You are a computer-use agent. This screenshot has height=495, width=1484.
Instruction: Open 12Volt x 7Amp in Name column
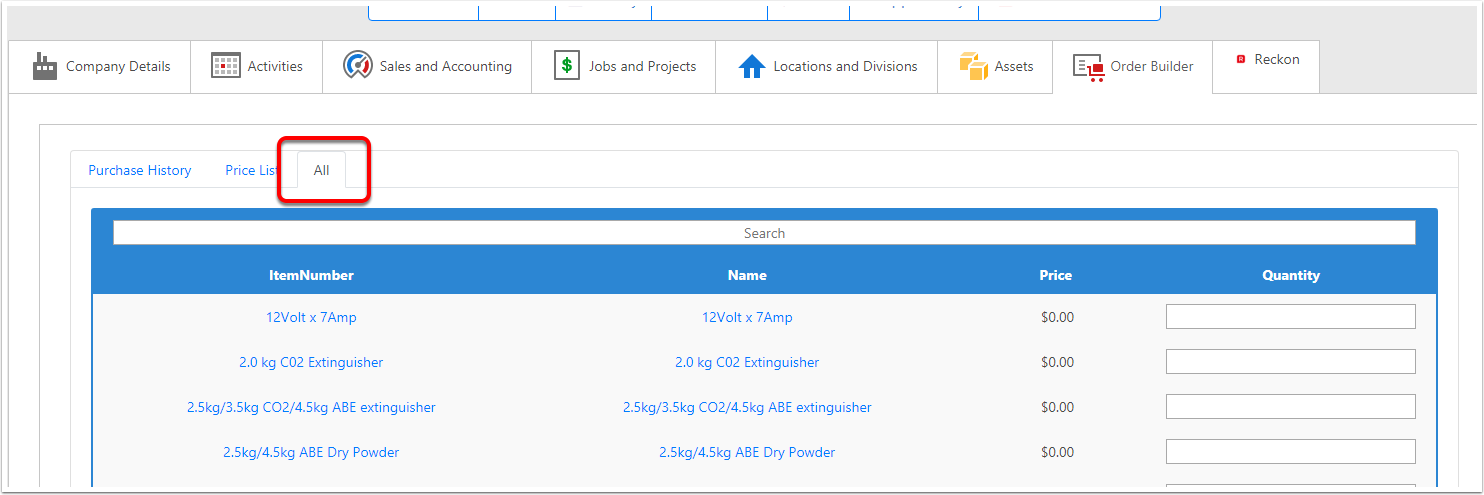[x=747, y=317]
